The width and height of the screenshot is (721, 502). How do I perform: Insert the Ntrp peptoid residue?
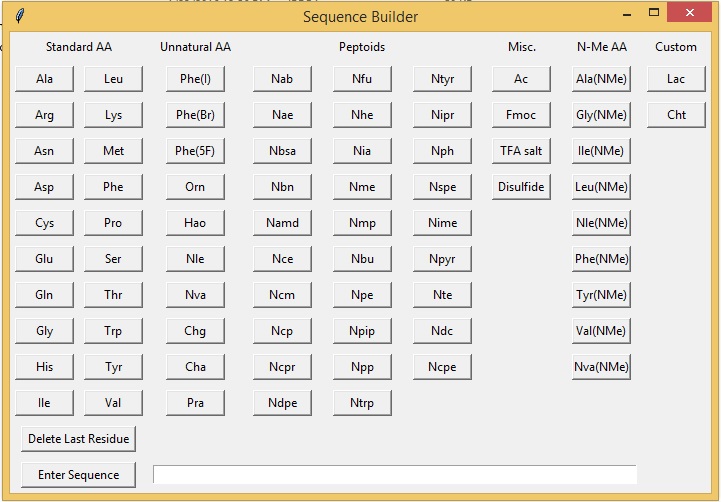(362, 403)
